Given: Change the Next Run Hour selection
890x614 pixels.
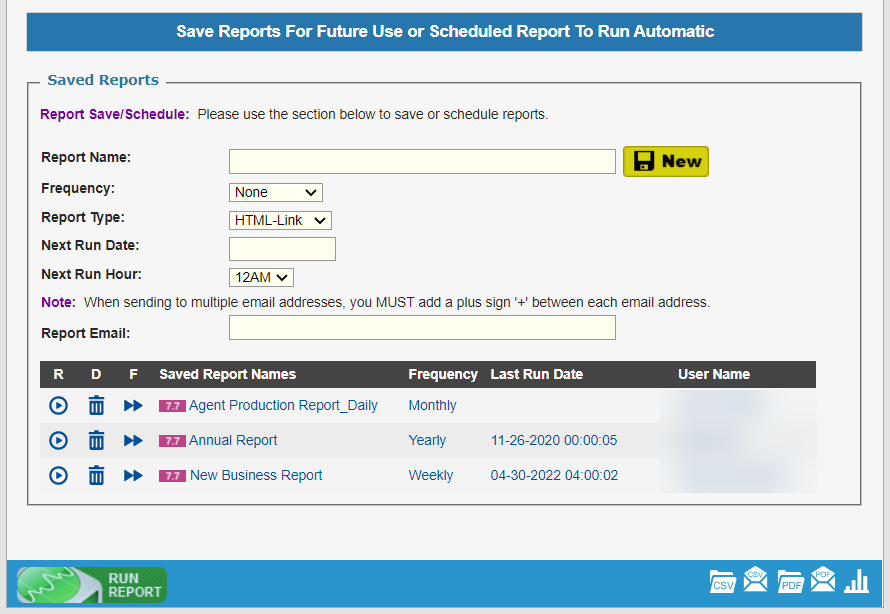Looking at the screenshot, I should pos(260,277).
